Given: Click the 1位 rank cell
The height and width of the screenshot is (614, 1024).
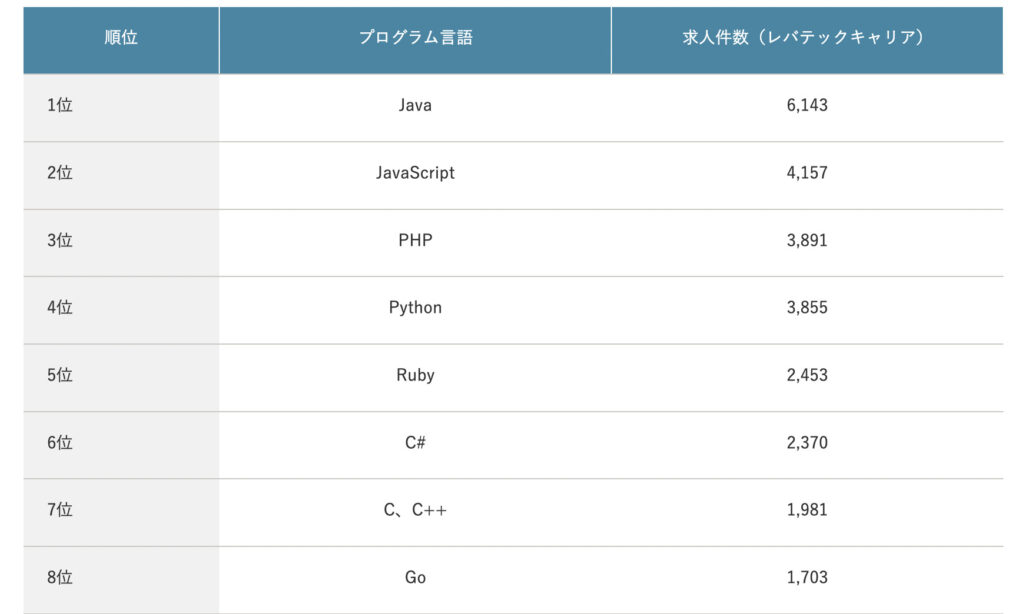Looking at the screenshot, I should pos(60,105).
